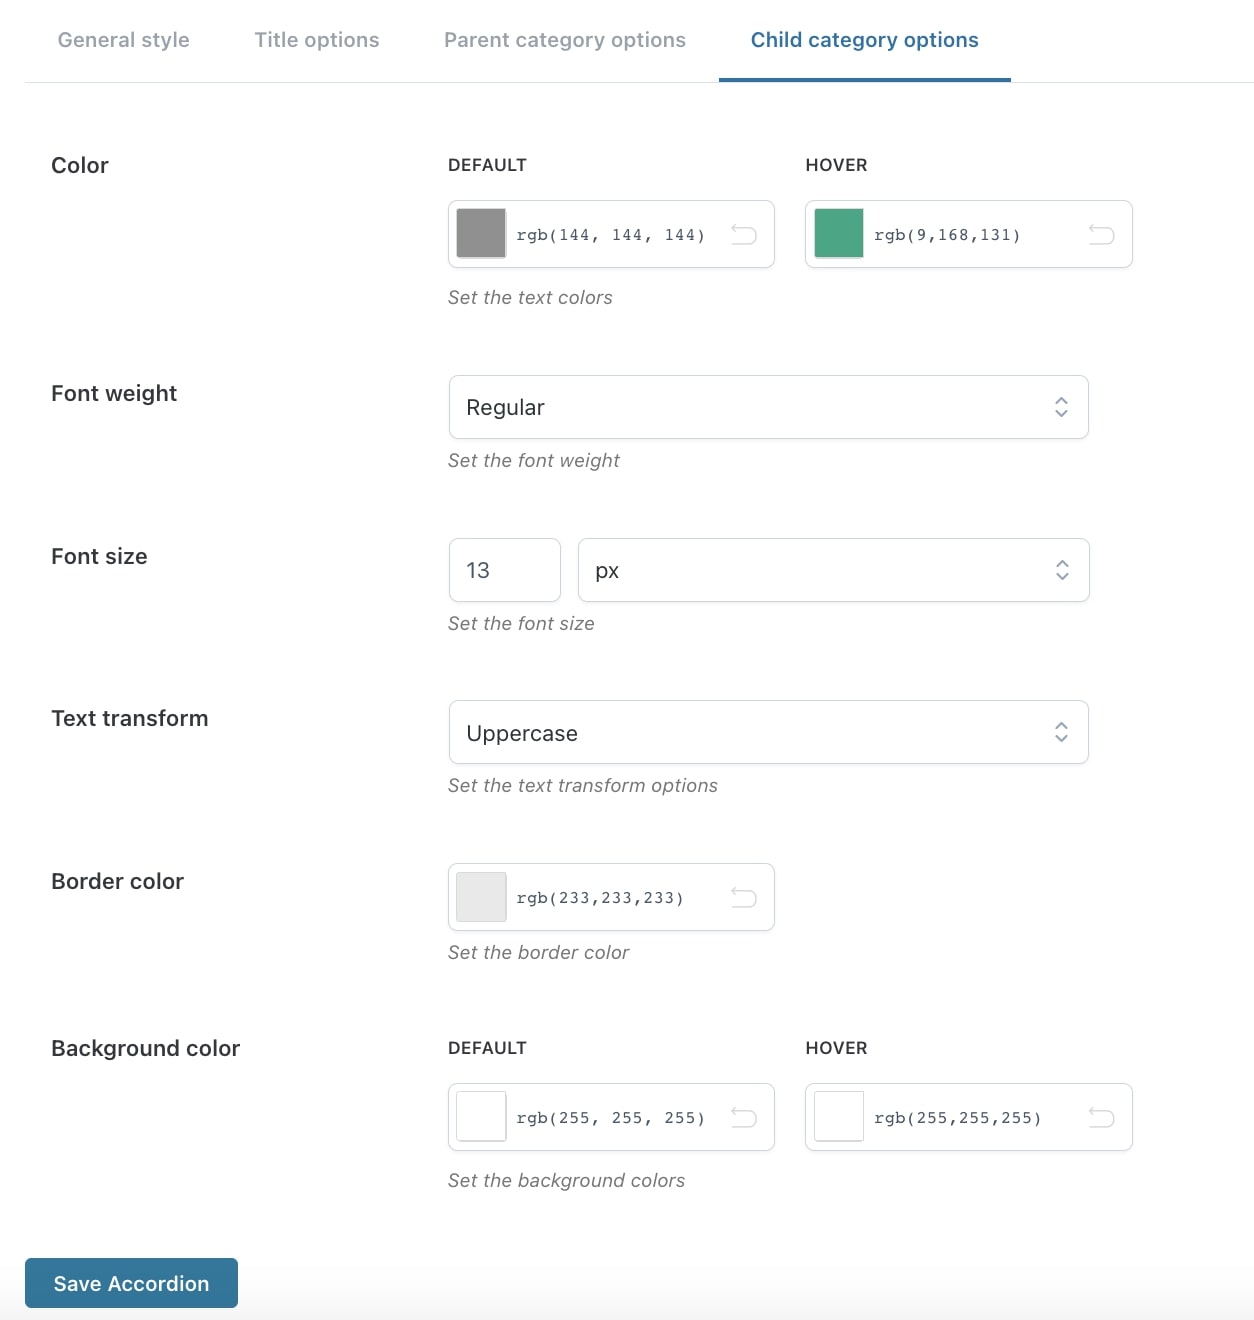Switch to the Parent category options tab
The image size is (1254, 1320).
(x=565, y=40)
